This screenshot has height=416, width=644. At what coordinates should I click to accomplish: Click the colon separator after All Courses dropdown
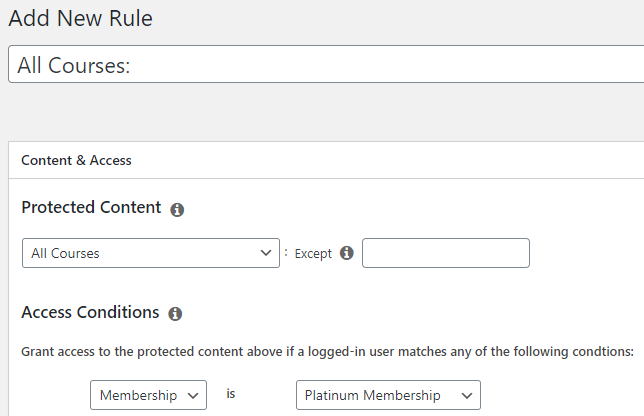[286, 253]
